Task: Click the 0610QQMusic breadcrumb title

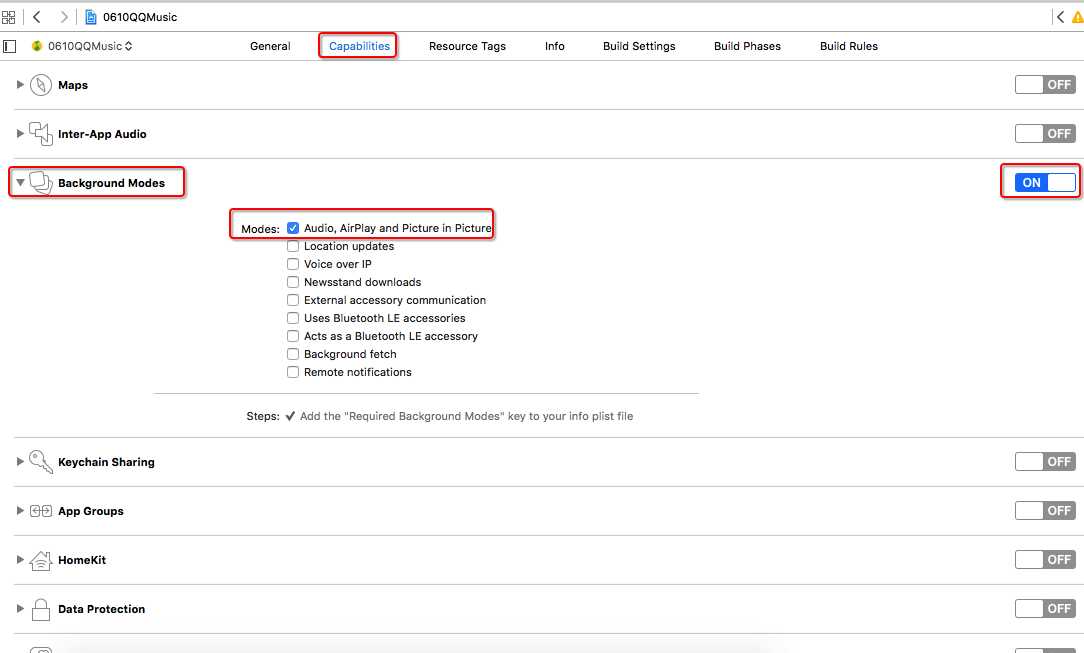Action: click(x=140, y=17)
